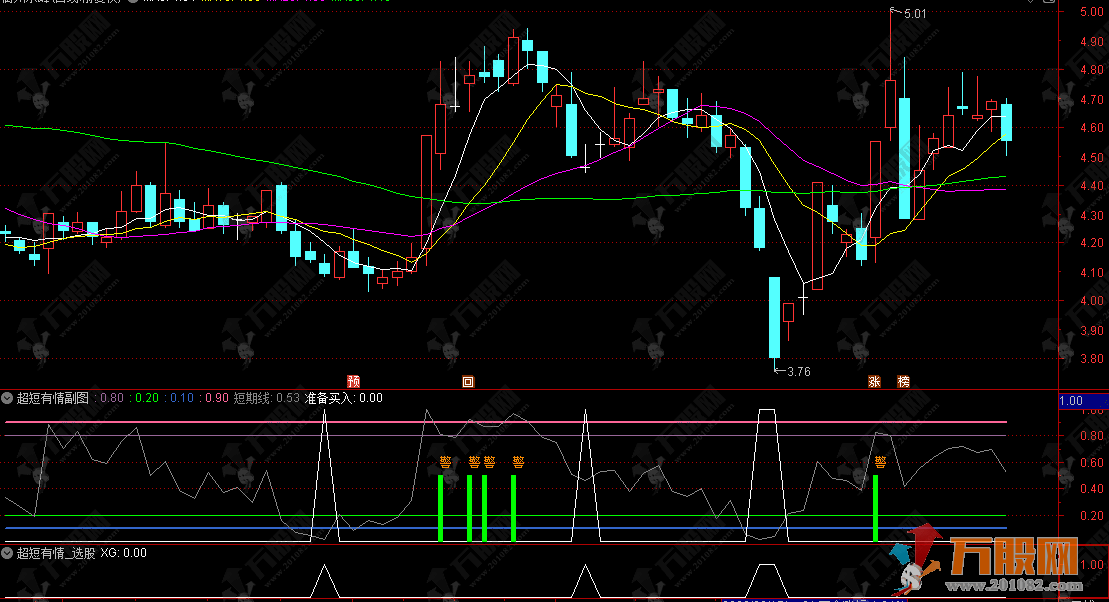Click the fourth 警 warning icon from left
The height and width of the screenshot is (602, 1109).
(x=518, y=461)
